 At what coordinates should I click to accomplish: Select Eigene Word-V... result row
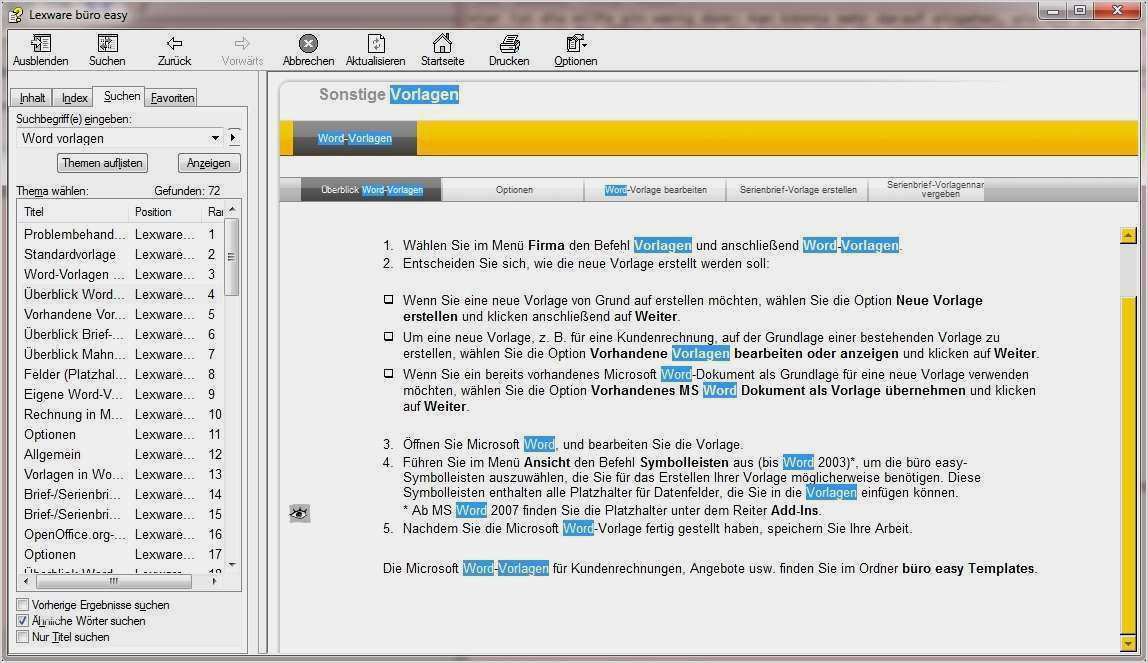pyautogui.click(x=122, y=394)
